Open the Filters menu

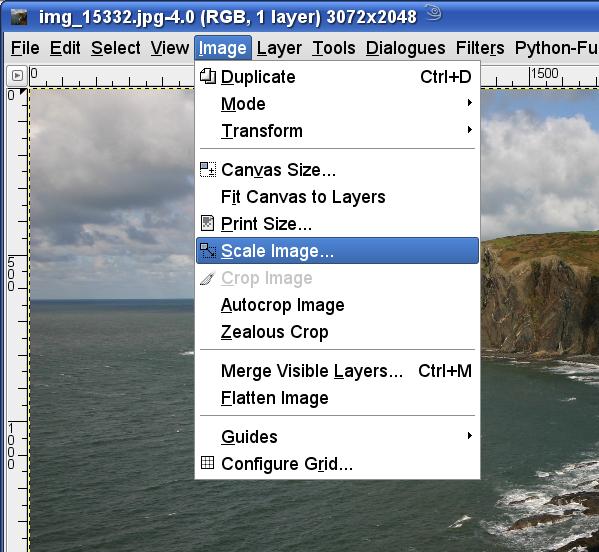pyautogui.click(x=480, y=48)
